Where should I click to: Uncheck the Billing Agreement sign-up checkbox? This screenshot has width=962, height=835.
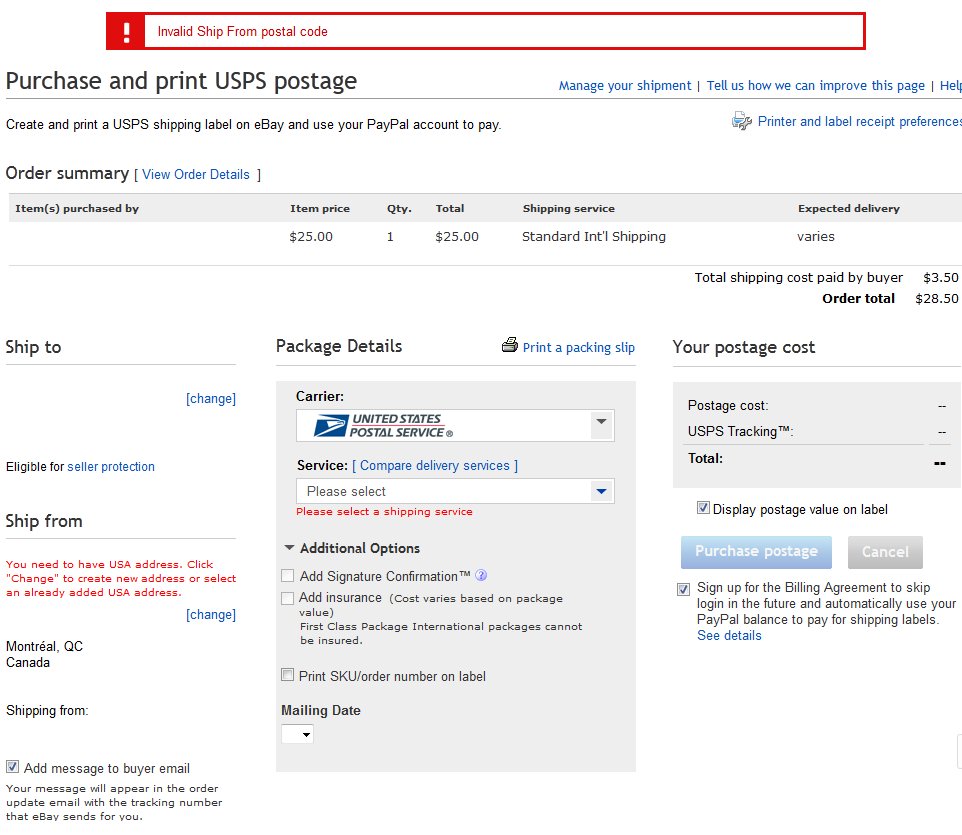683,589
